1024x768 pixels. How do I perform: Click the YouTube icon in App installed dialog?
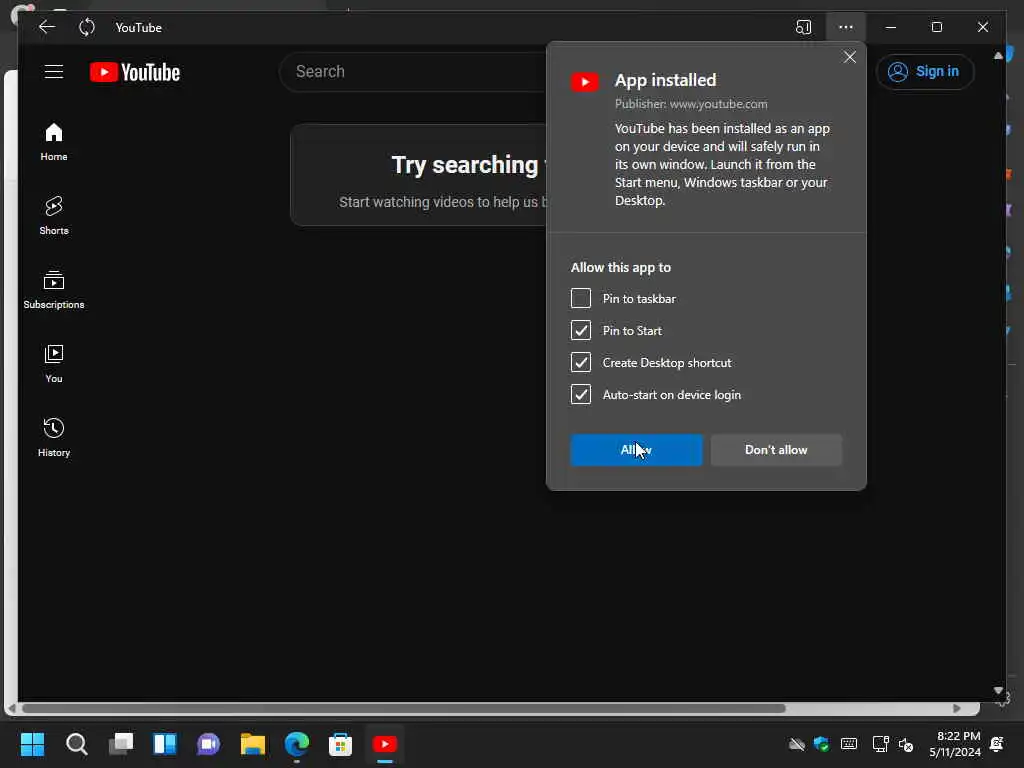pyautogui.click(x=584, y=82)
